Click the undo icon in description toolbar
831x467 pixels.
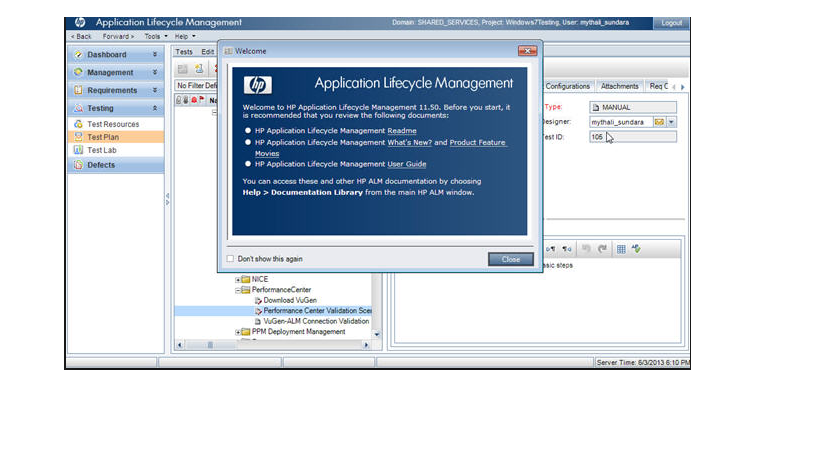click(x=586, y=249)
